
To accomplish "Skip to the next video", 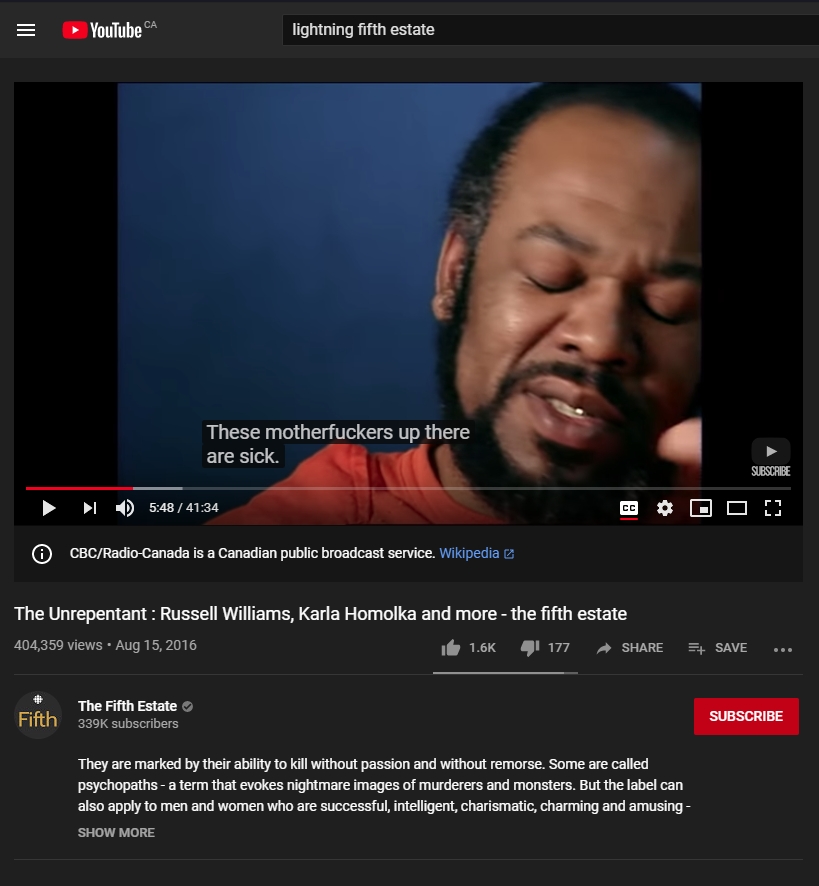I will coord(90,508).
